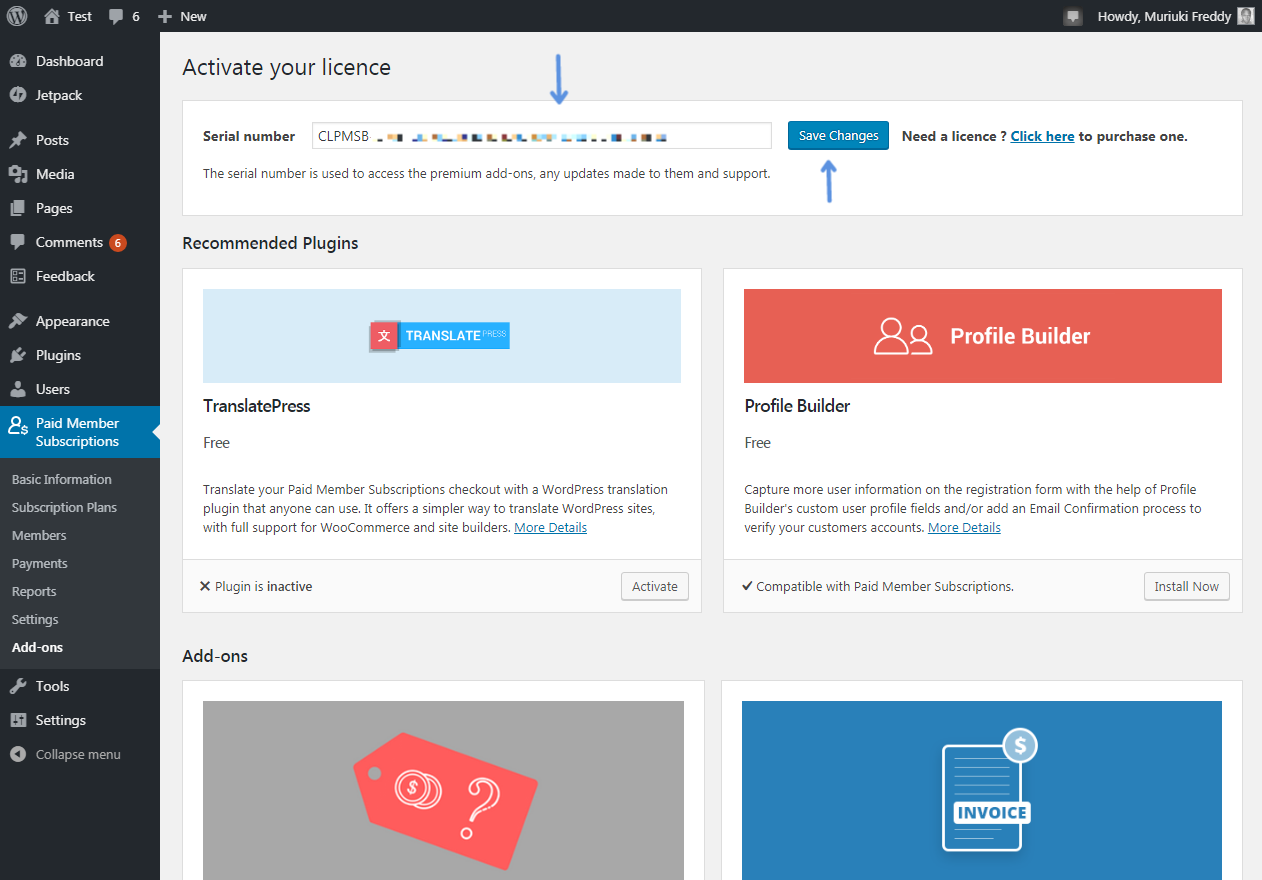
Task: Click the Settings sliders icon in sidebar
Action: coord(18,720)
